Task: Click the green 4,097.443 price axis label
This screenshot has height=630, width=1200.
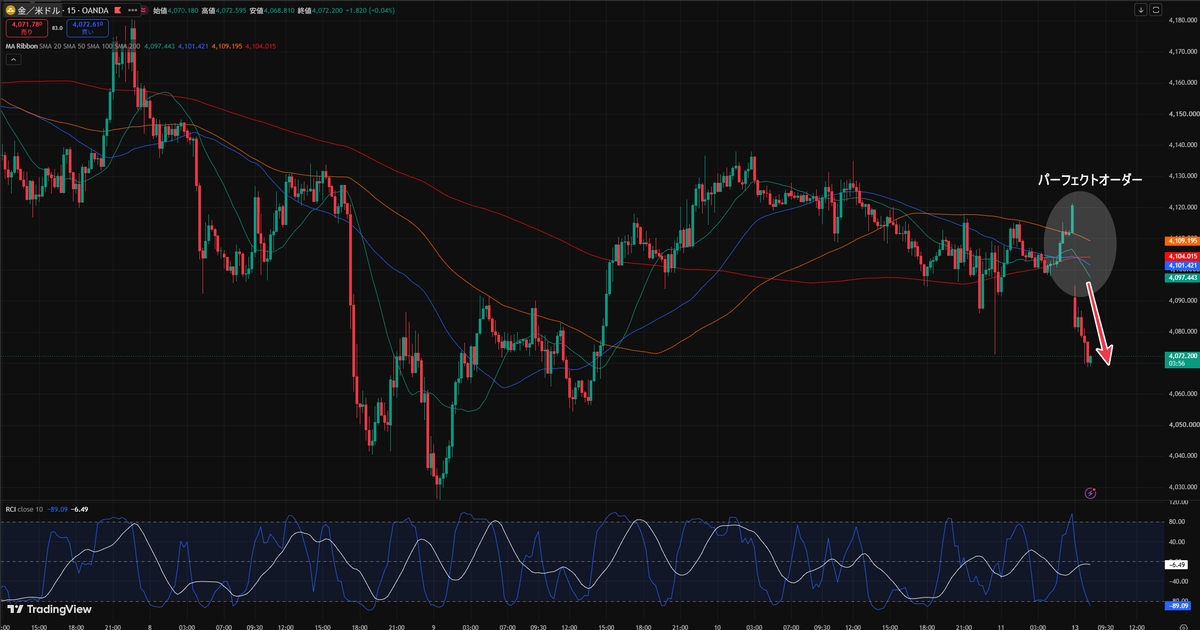Action: (x=1182, y=277)
